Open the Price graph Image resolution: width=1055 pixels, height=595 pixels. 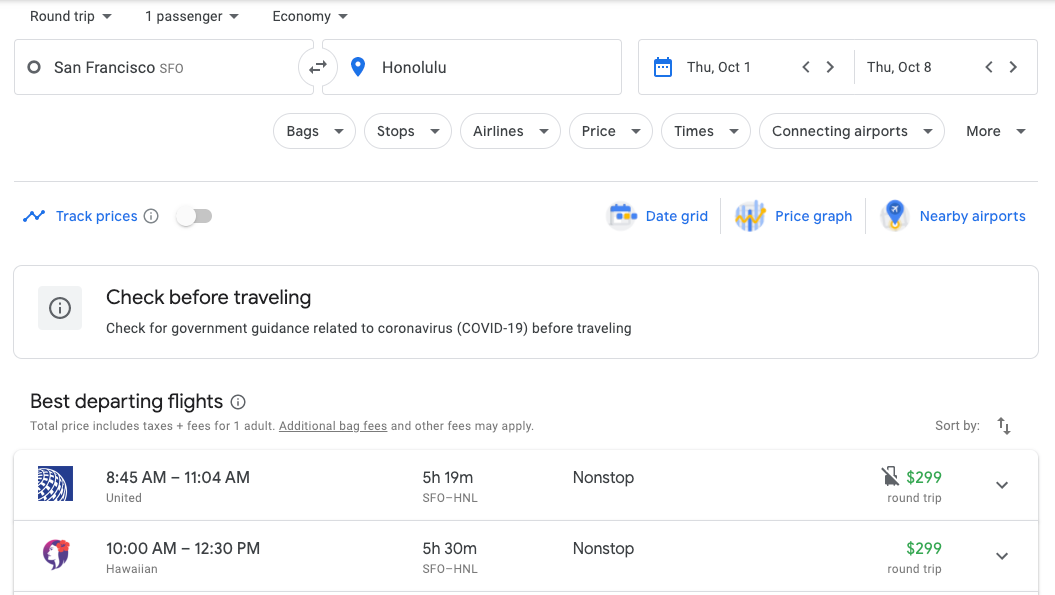coord(794,216)
